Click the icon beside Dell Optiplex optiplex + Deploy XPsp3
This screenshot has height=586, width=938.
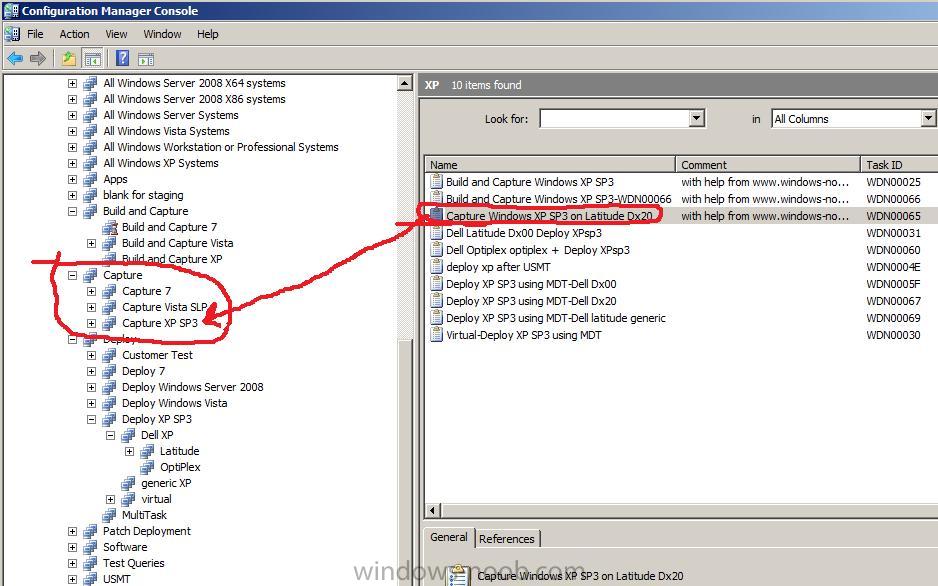click(436, 250)
